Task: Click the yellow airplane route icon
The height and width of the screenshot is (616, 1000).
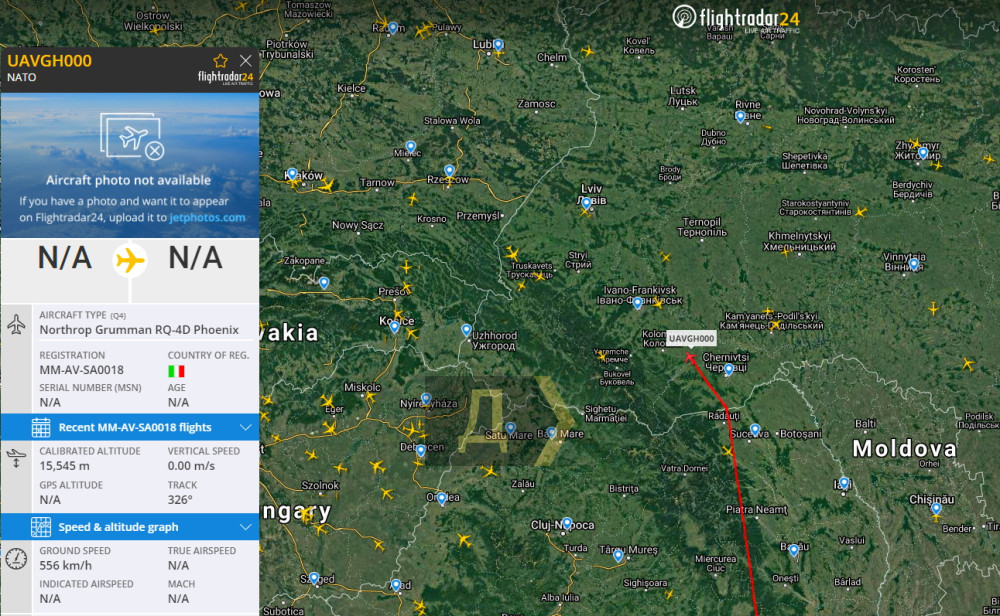Action: pyautogui.click(x=130, y=260)
